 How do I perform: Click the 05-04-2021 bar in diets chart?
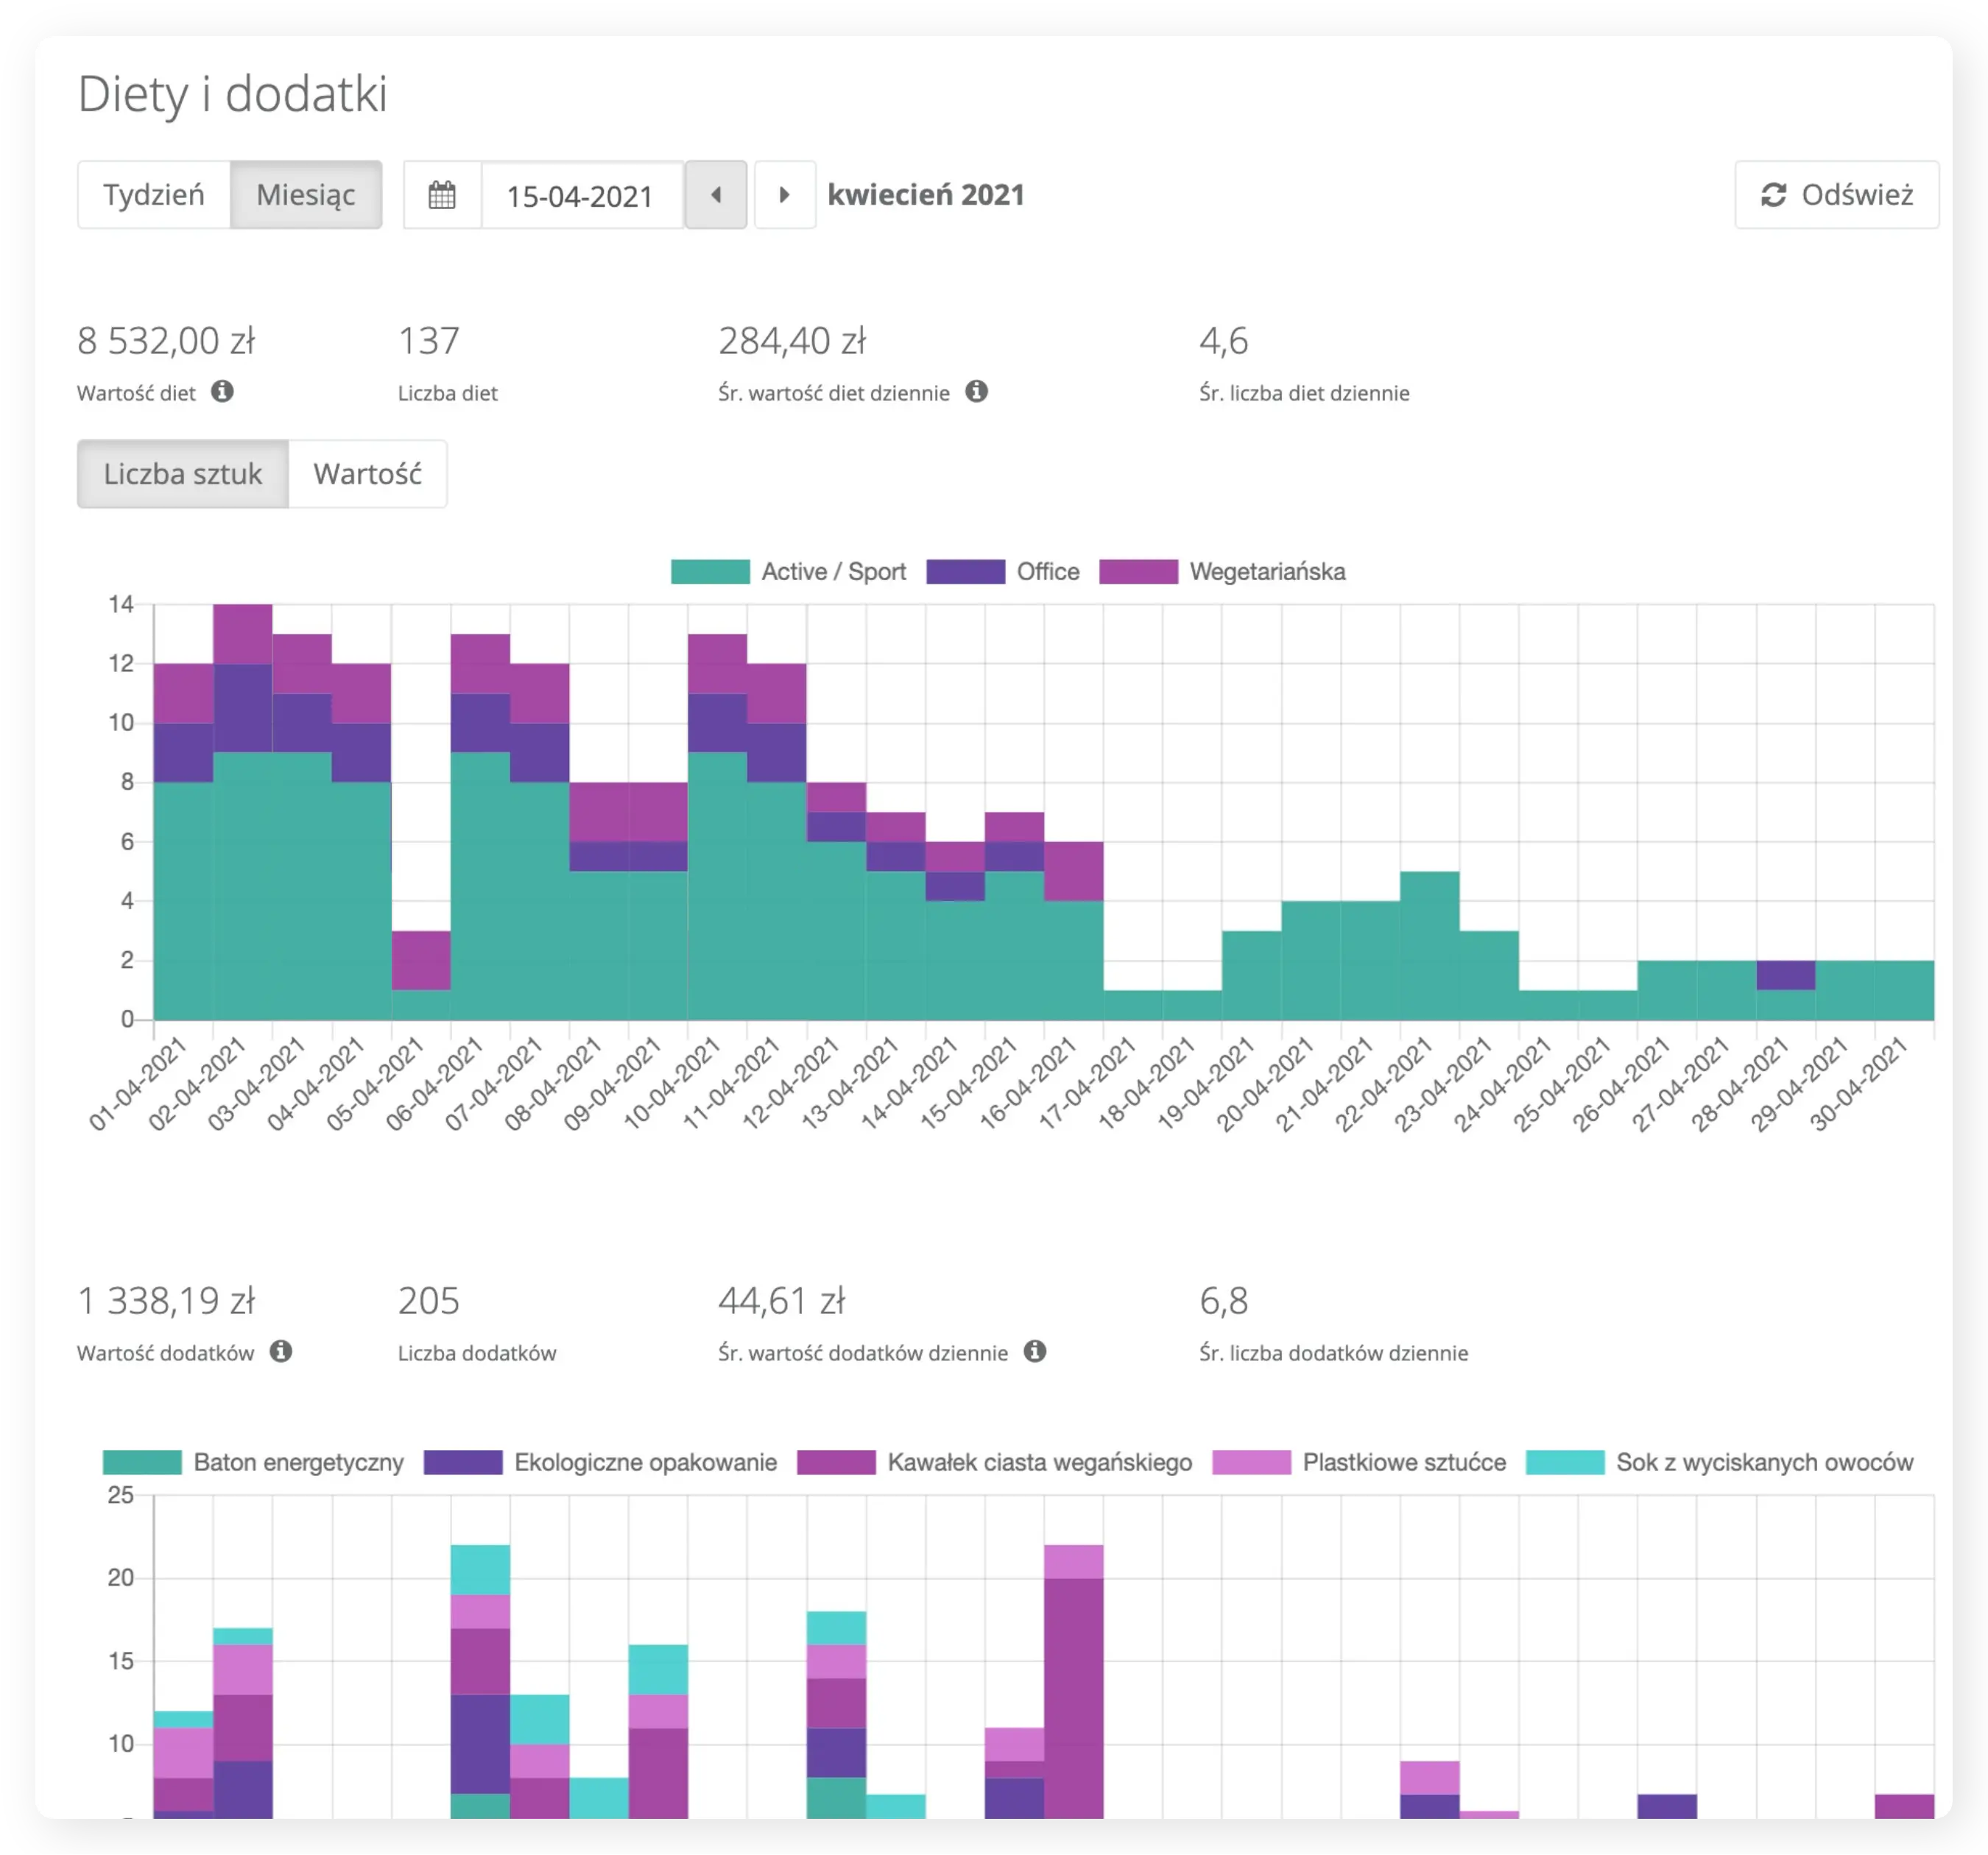coord(421,975)
